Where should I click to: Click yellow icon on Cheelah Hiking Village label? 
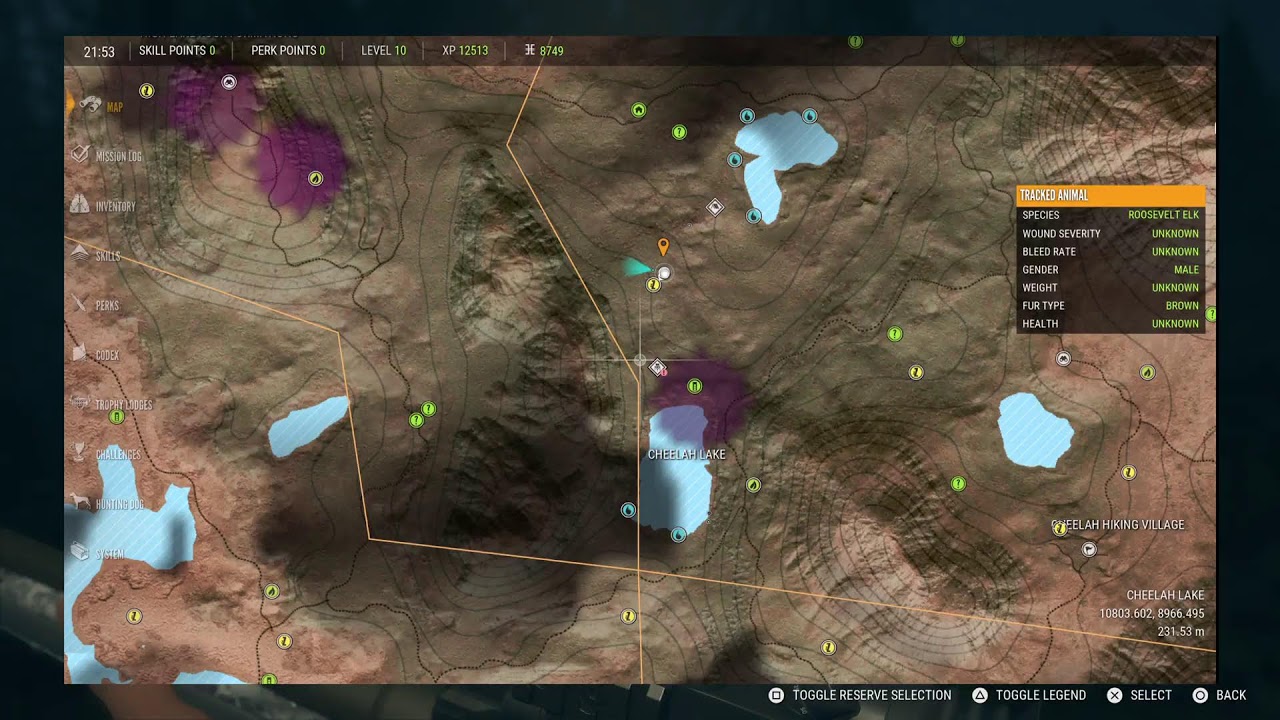pos(1060,529)
